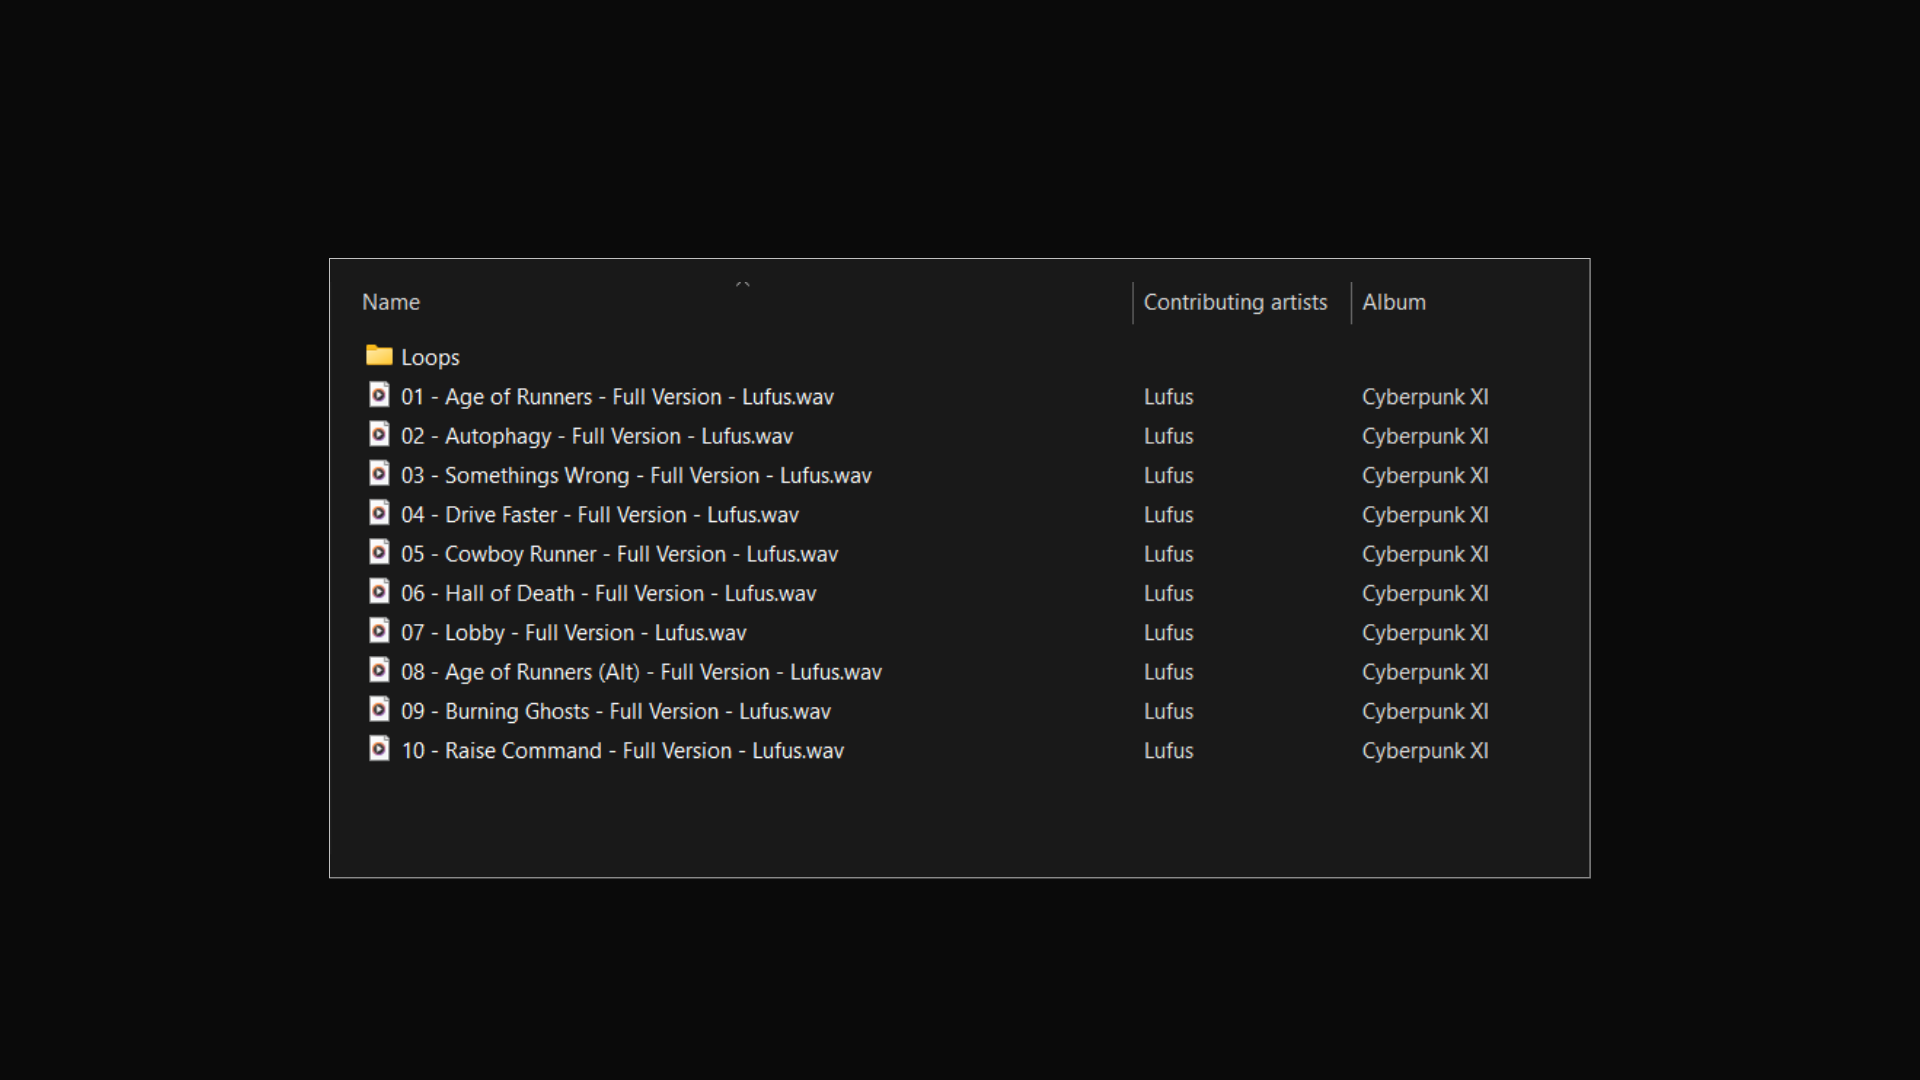Click the 02 Autophagy audio file icon
Viewport: 1920px width, 1080px height.
click(x=379, y=435)
